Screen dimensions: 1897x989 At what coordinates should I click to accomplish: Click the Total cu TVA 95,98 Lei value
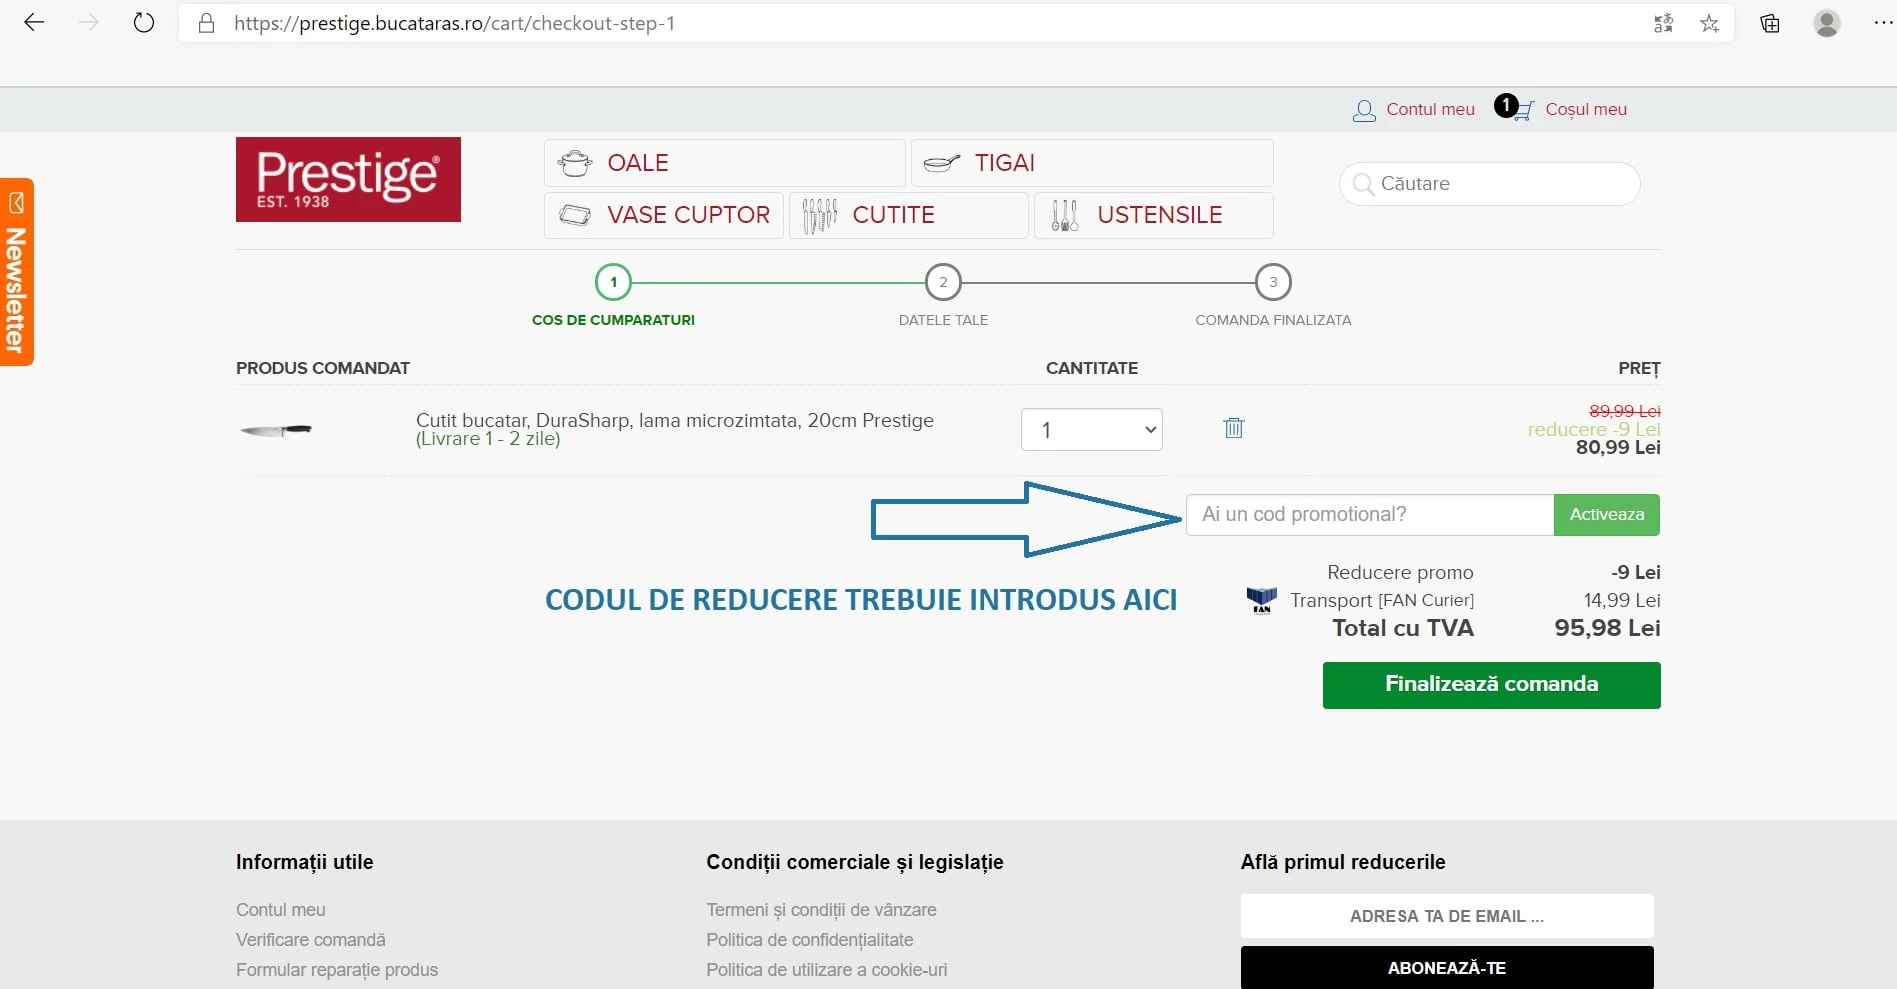[x=1607, y=628]
